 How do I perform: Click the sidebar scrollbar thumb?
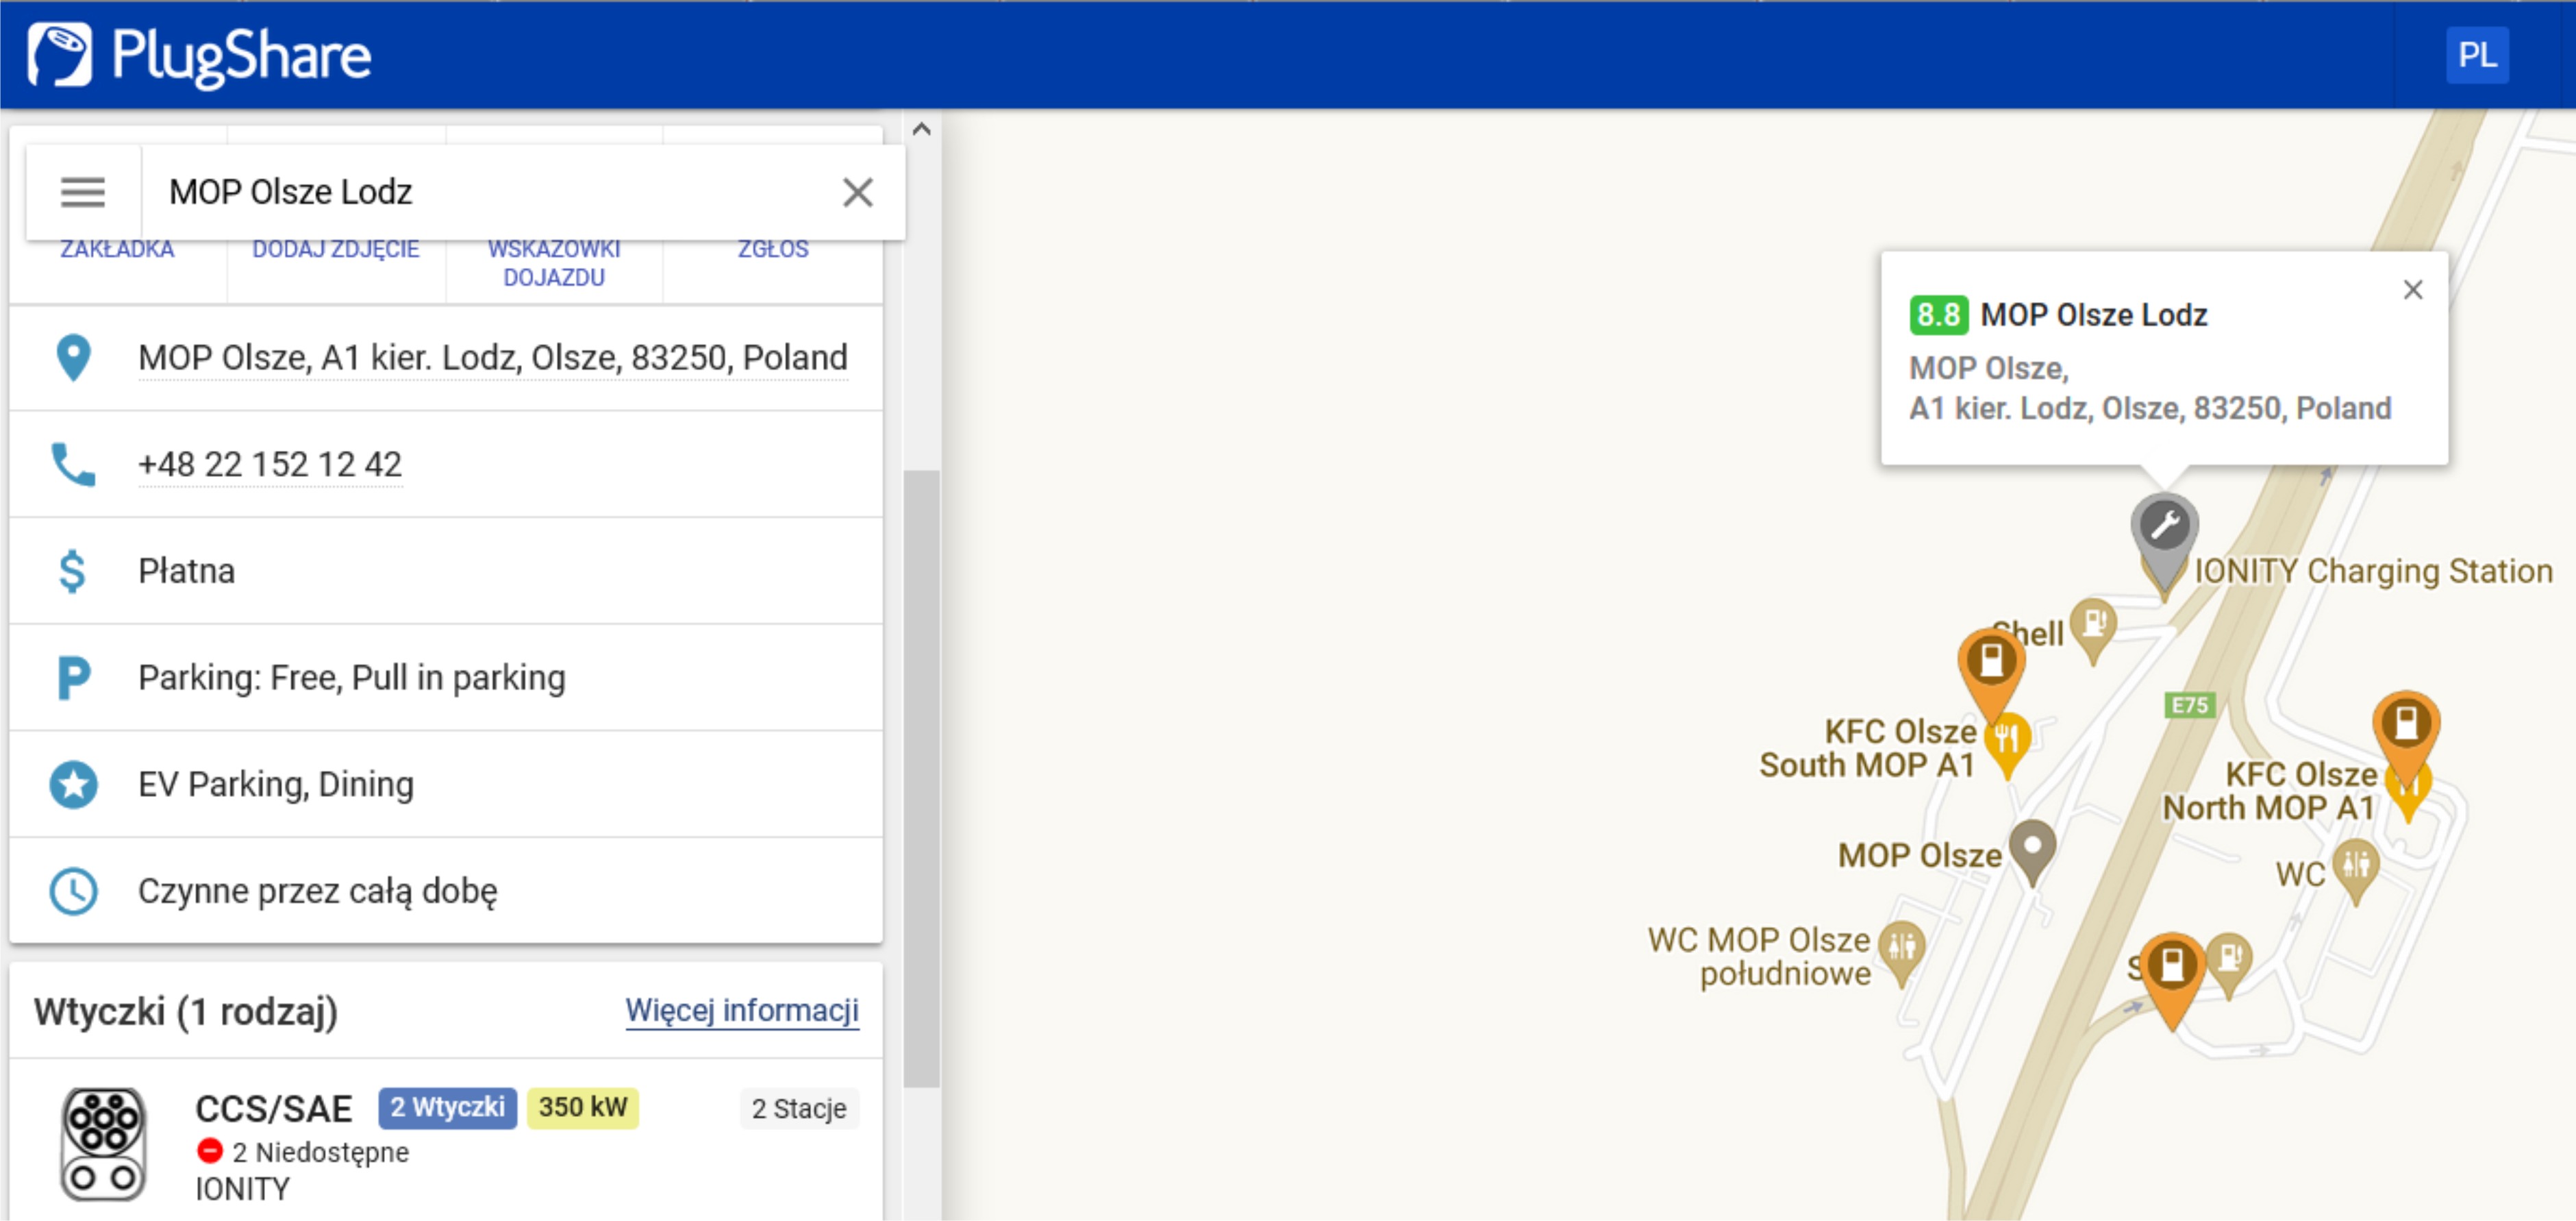click(921, 779)
